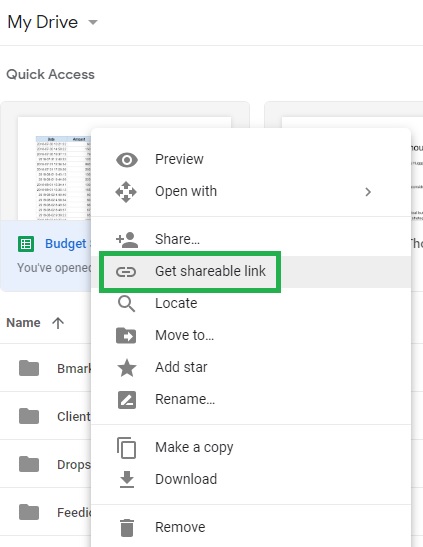Click the green Sheets icon beside Budget
Screen dimensions: 423x547
tap(26, 244)
